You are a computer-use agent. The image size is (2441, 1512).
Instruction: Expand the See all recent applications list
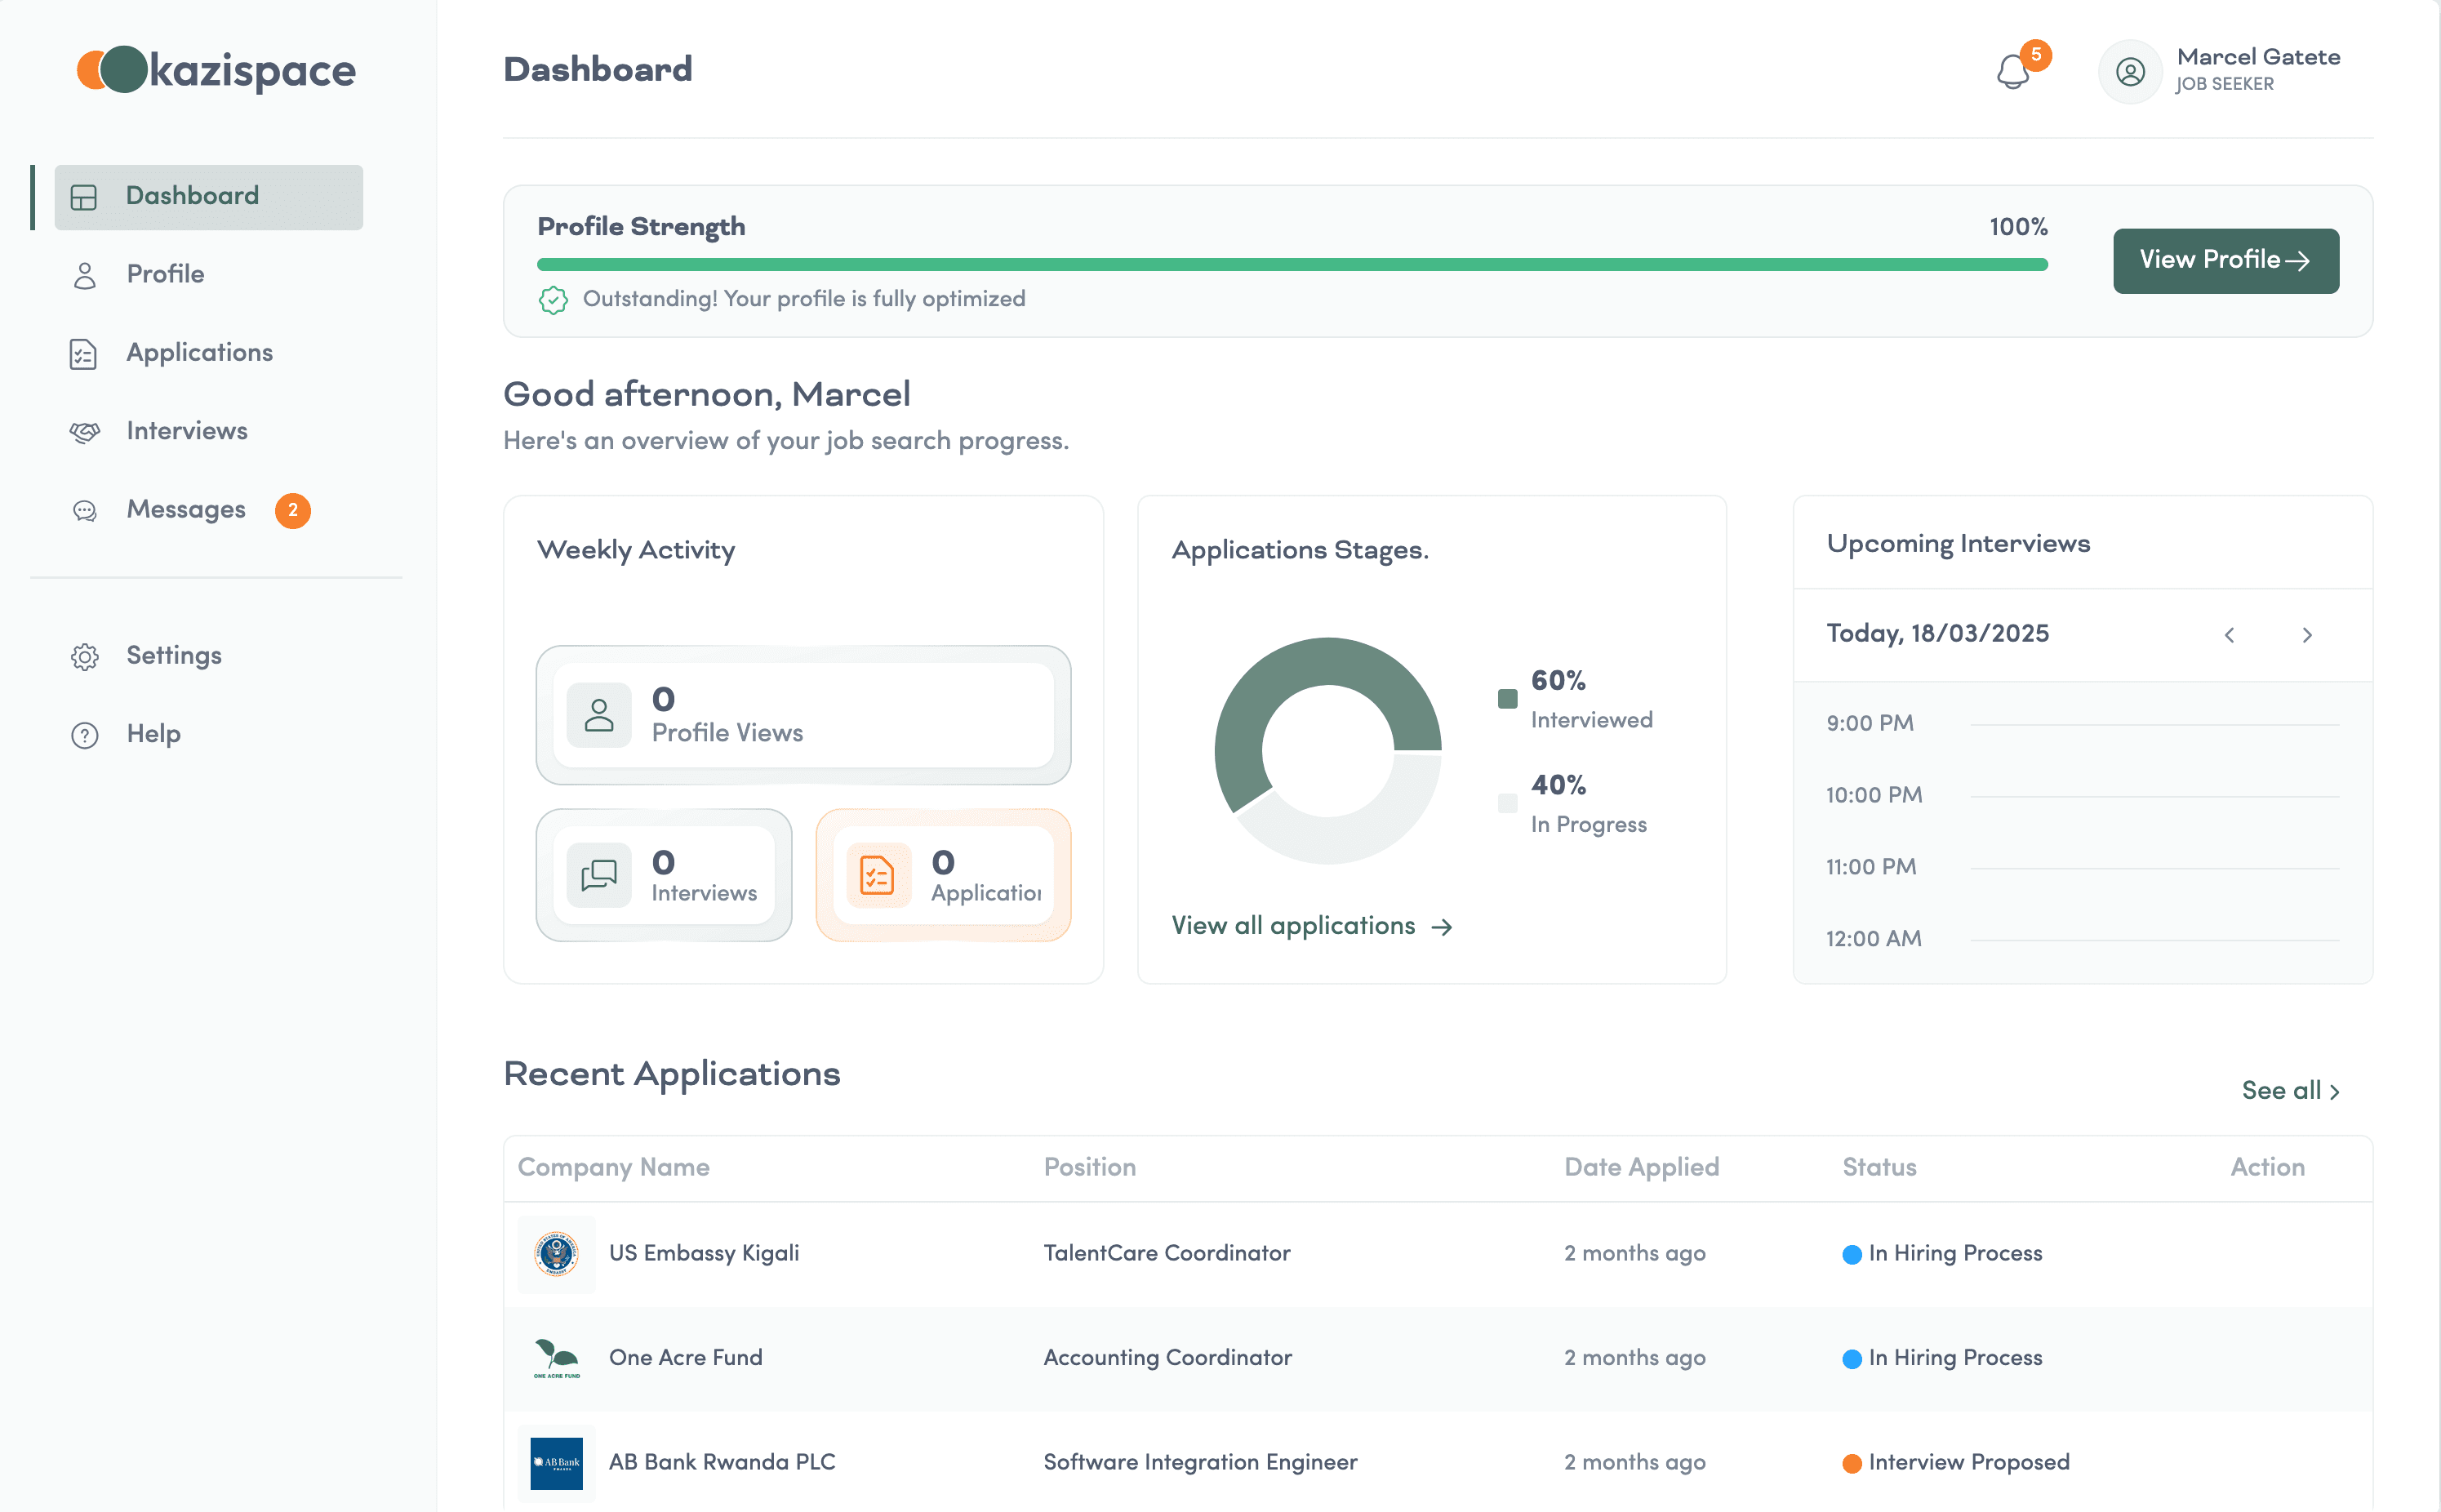pos(2291,1090)
